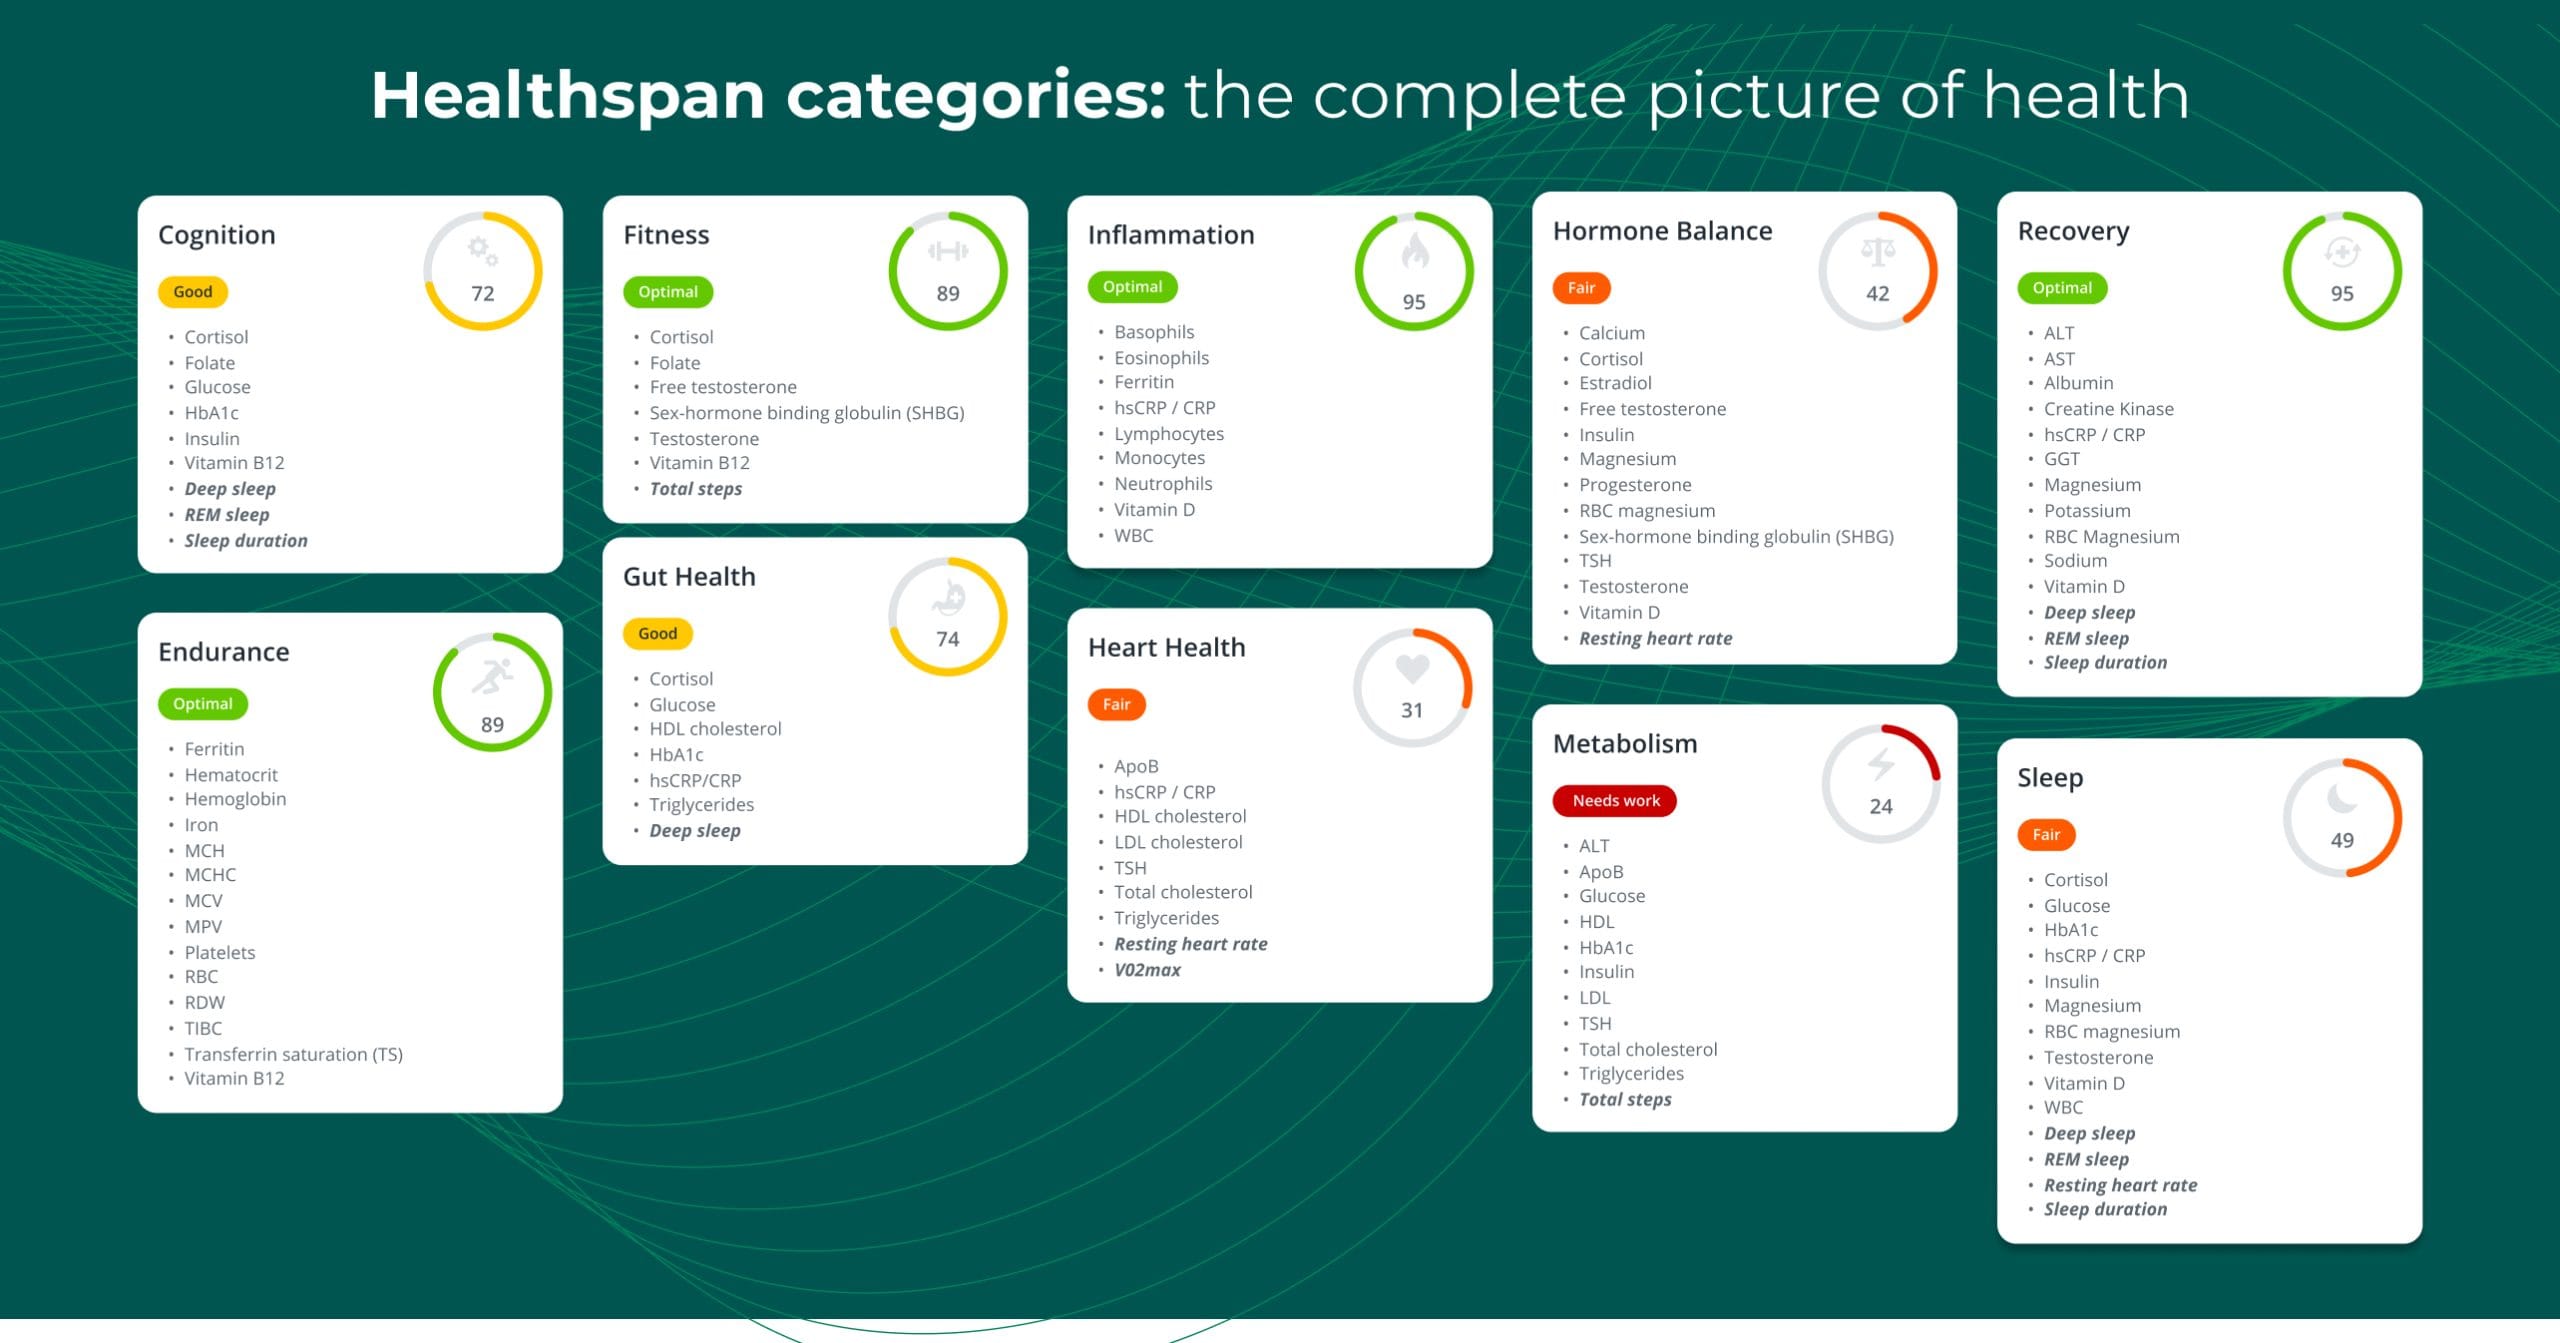Click the balance scale icon for Hormone Balance

1877,251
